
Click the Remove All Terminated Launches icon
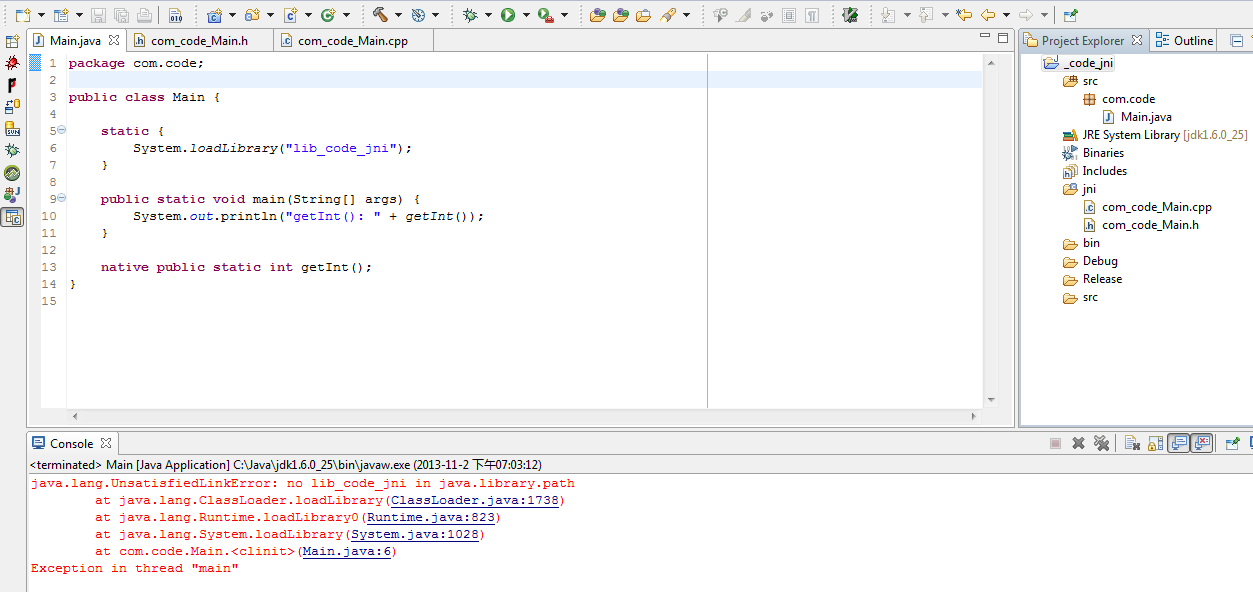click(1101, 443)
